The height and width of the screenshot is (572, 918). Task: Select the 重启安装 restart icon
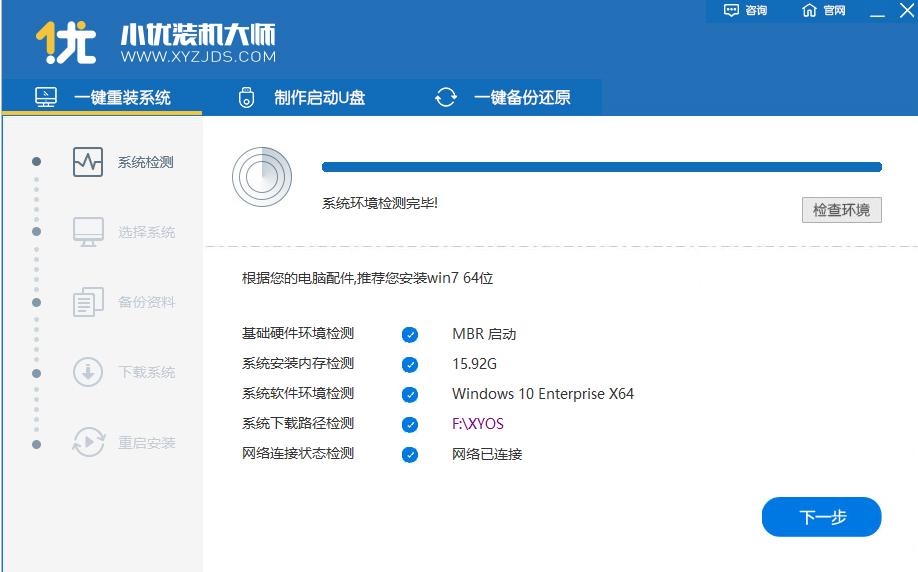pos(88,442)
